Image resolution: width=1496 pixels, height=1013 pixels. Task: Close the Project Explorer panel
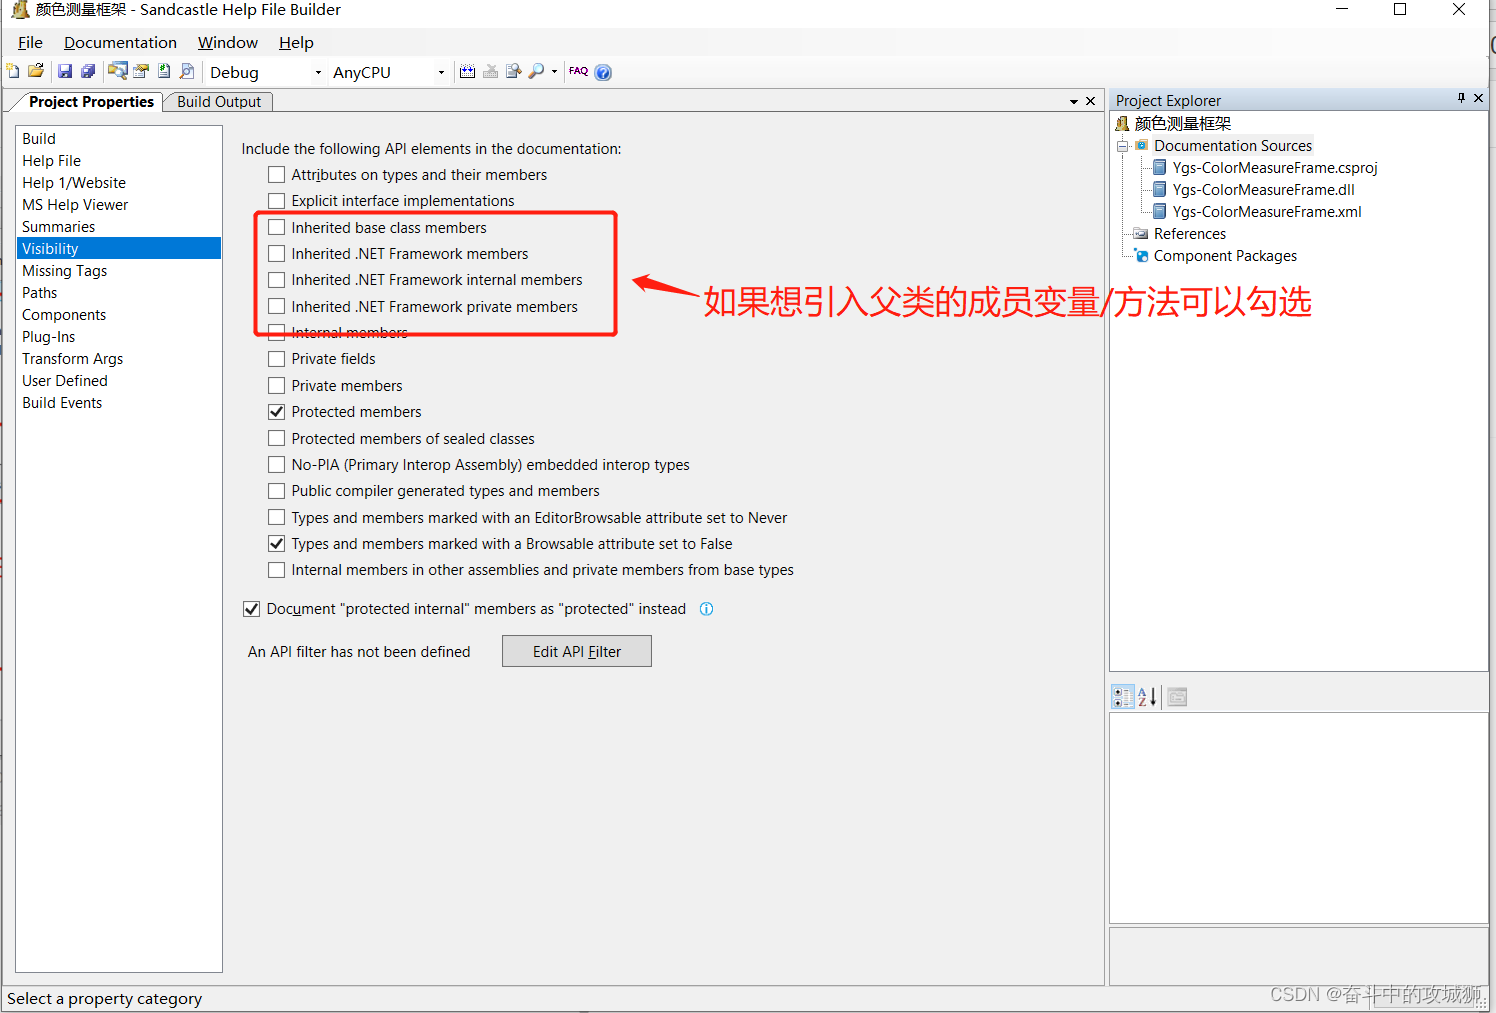pos(1478,98)
